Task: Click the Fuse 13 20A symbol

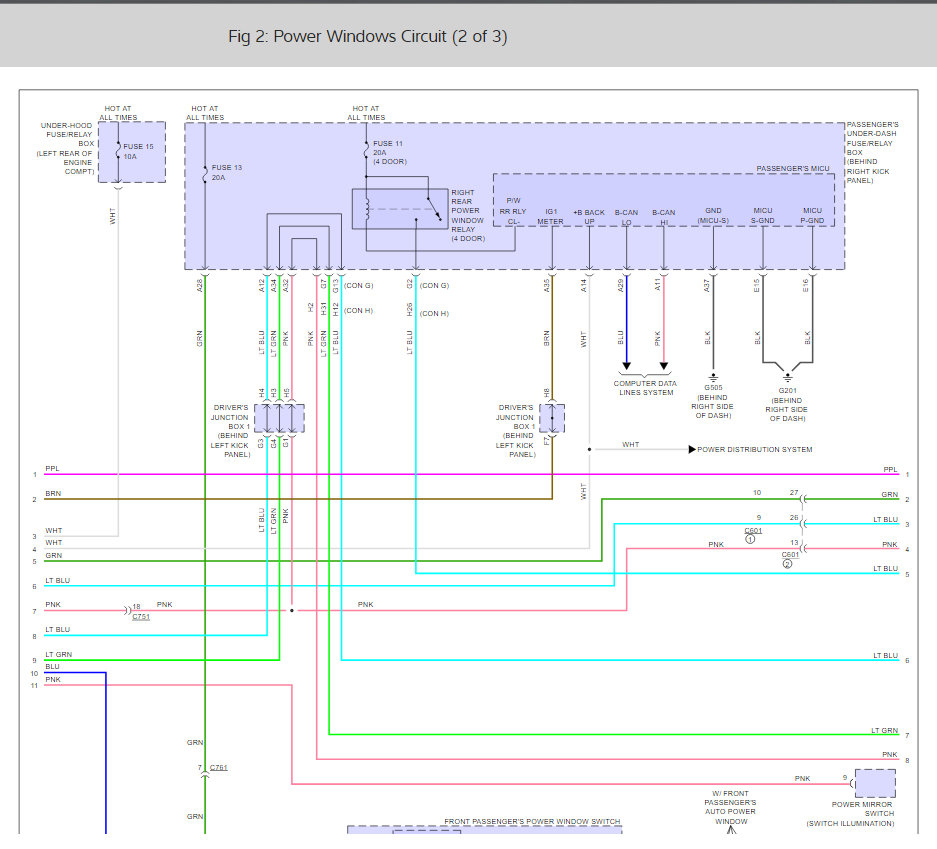Action: coord(205,173)
